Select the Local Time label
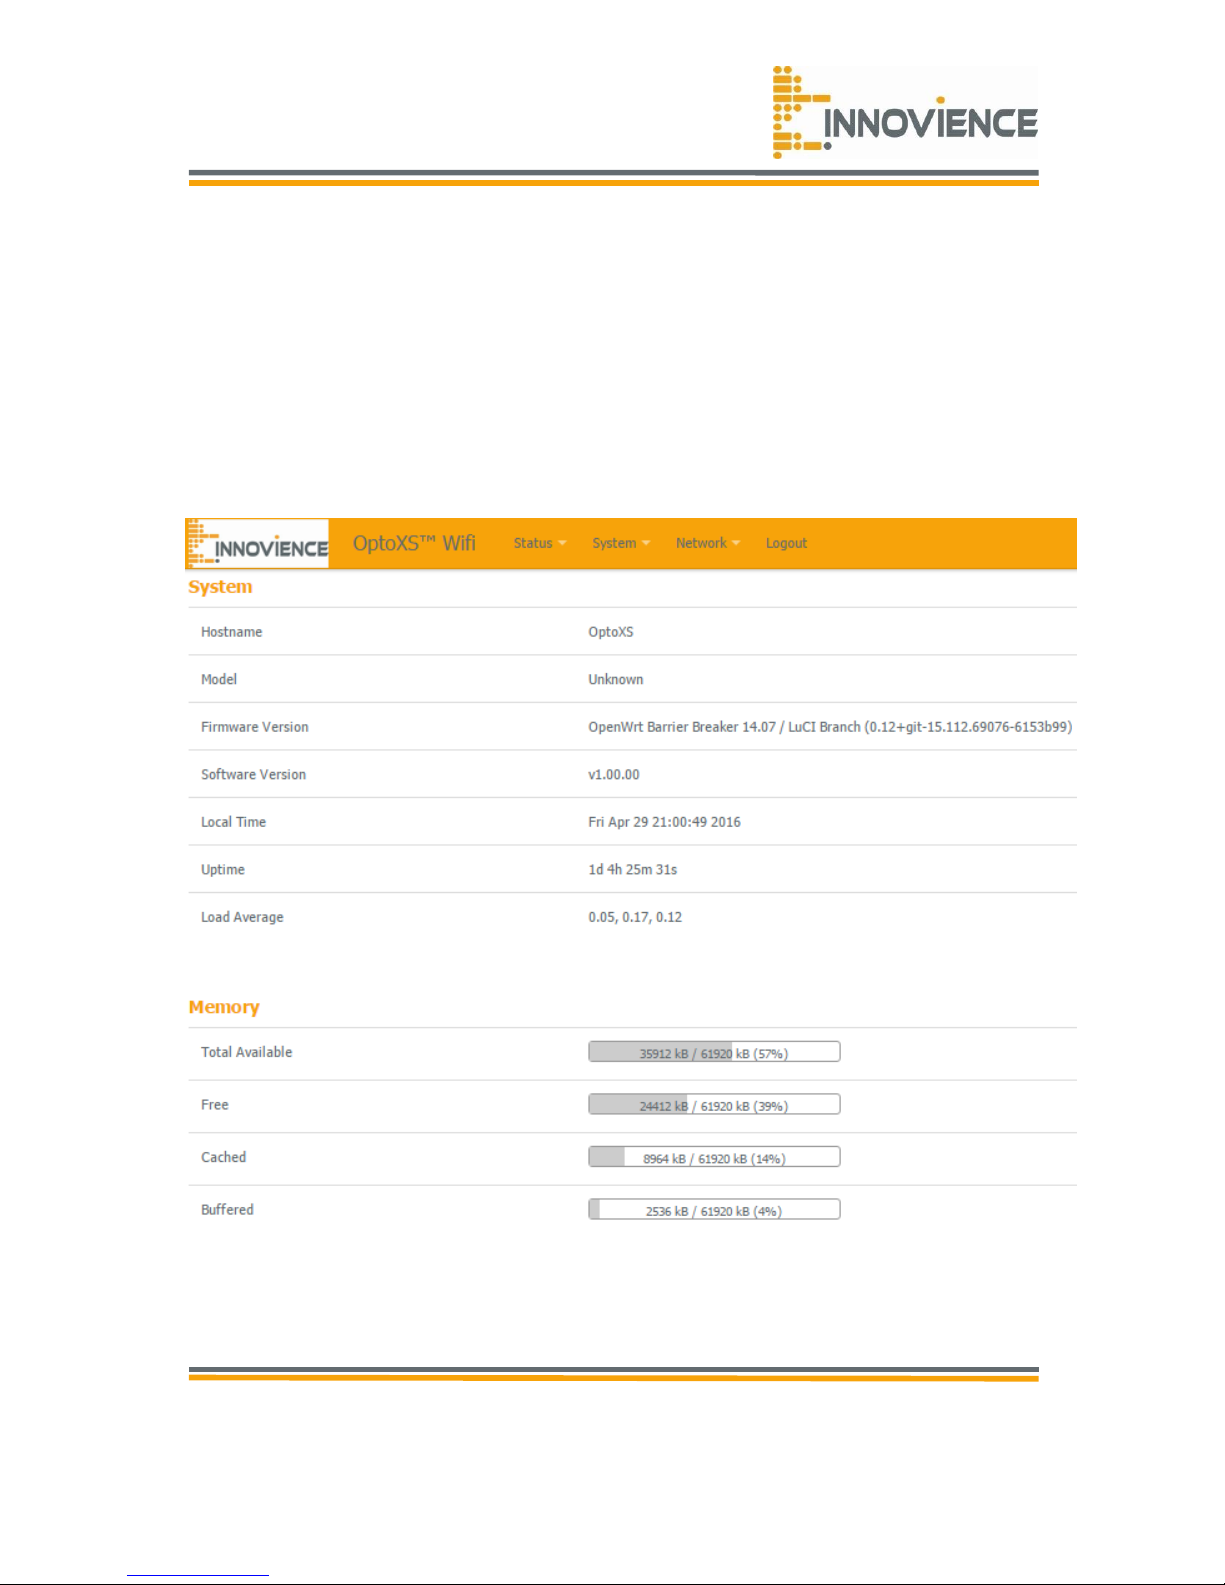1225x1585 pixels. (x=233, y=822)
